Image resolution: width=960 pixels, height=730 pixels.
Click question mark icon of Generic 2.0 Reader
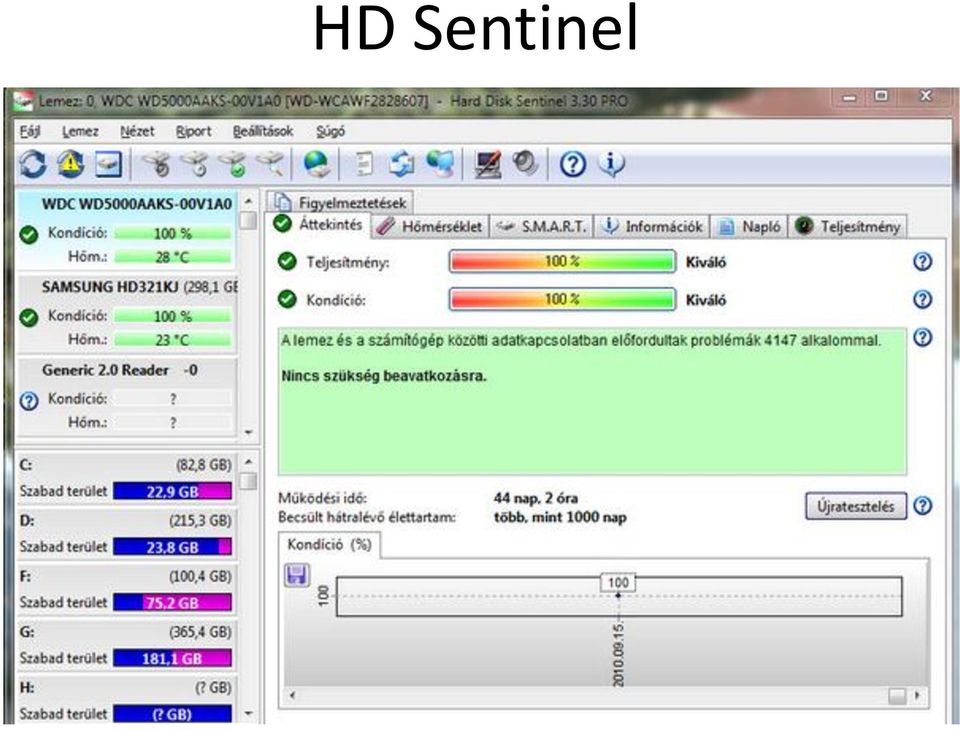[x=29, y=401]
